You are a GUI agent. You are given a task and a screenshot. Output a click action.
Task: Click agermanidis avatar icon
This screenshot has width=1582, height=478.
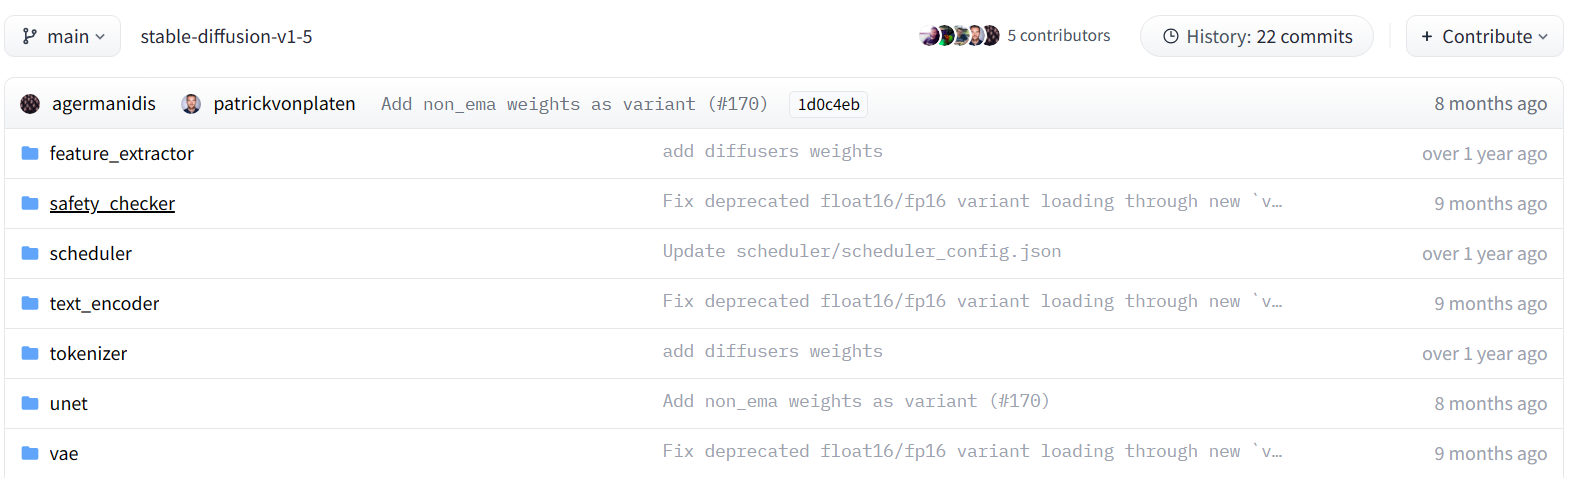30,104
